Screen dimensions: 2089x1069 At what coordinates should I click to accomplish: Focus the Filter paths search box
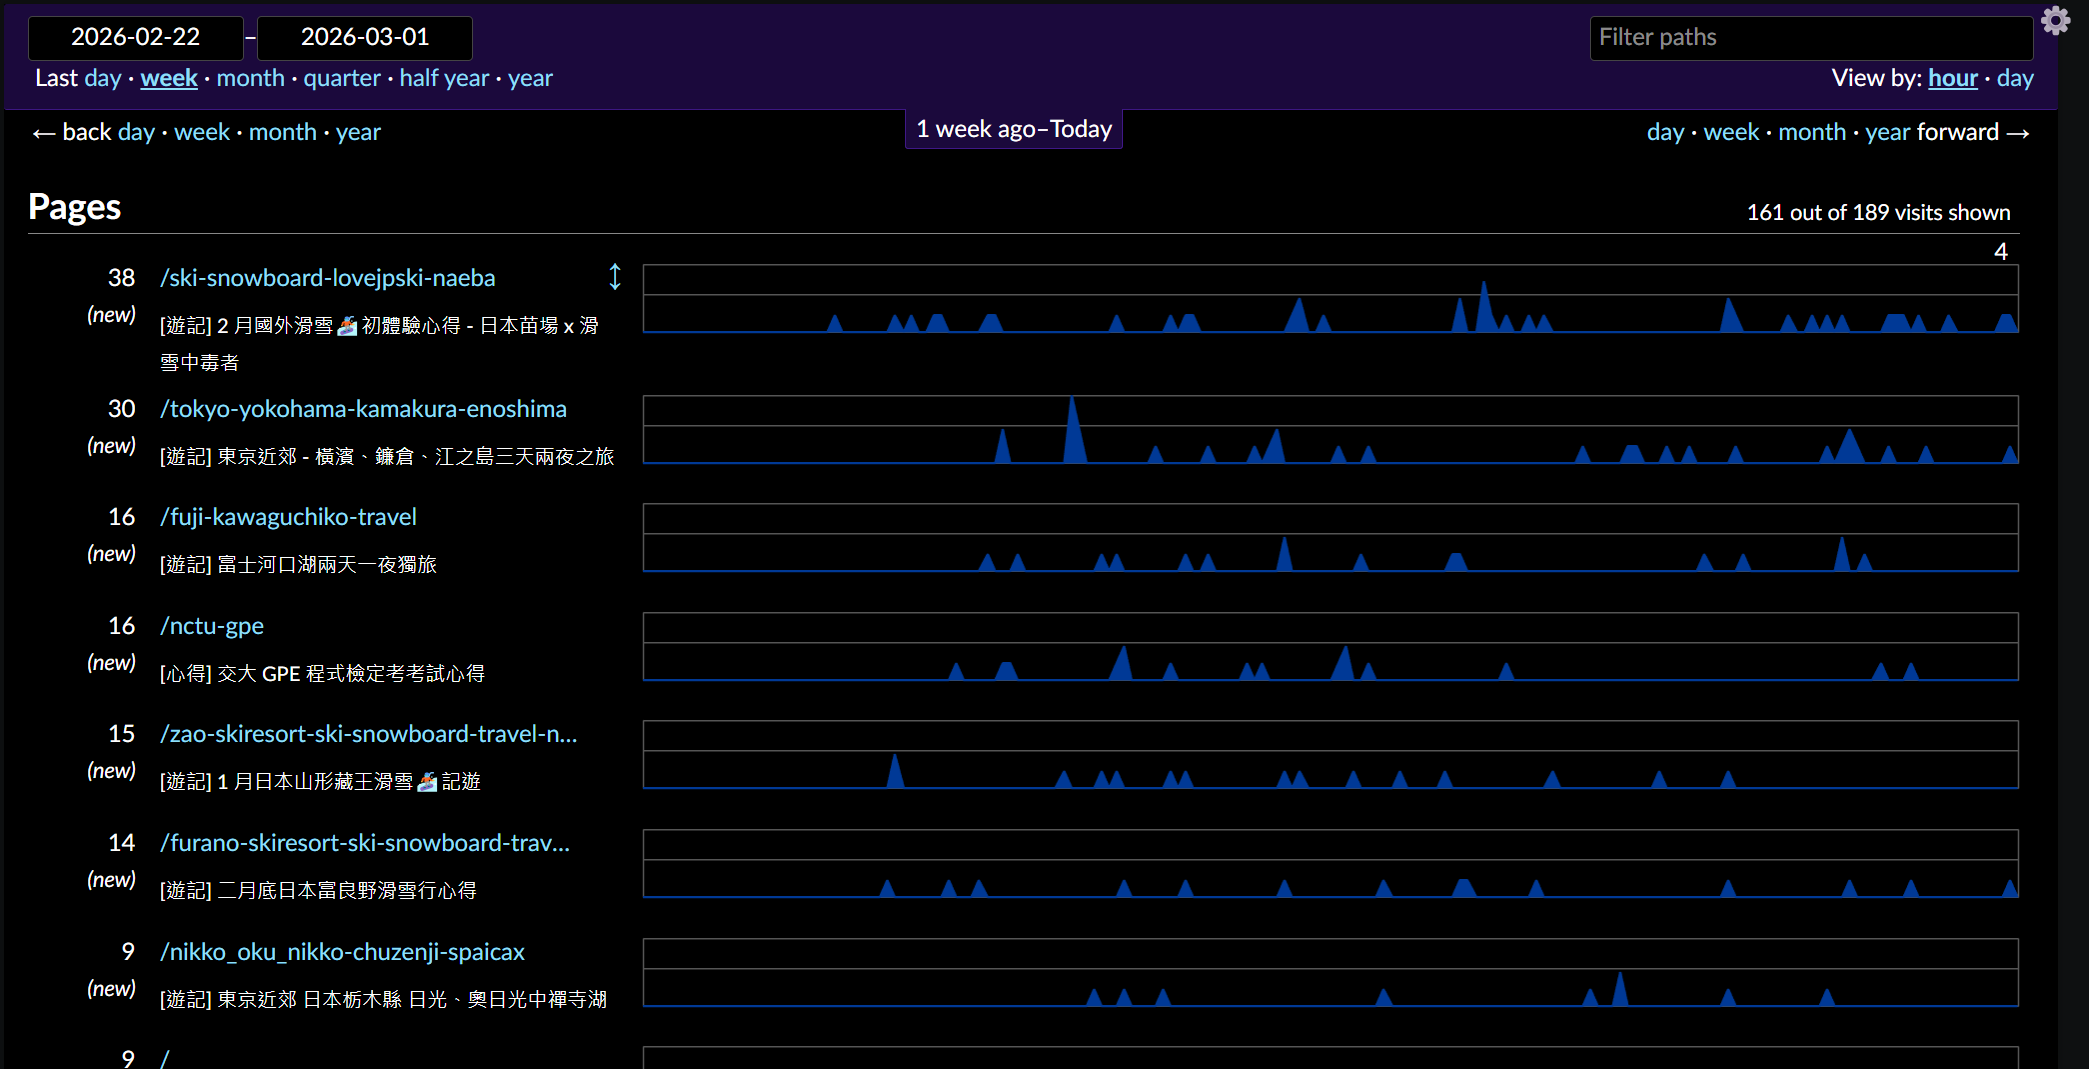click(1810, 38)
